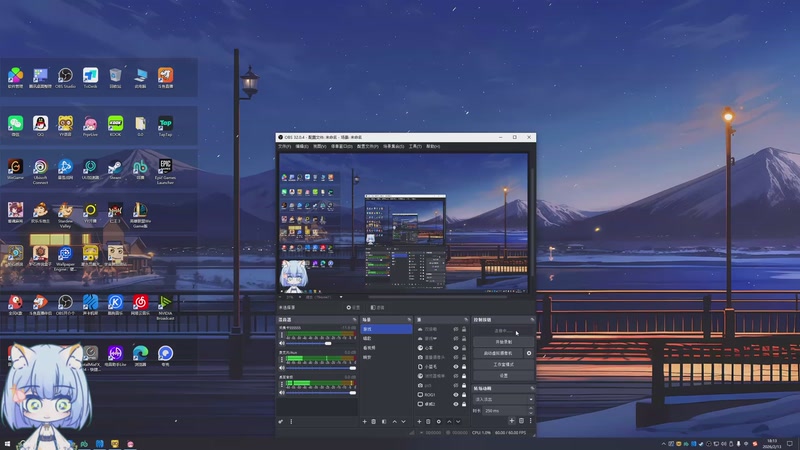This screenshot has height=450, width=800.
Task: Move selected scene down
Action: [x=404, y=421]
